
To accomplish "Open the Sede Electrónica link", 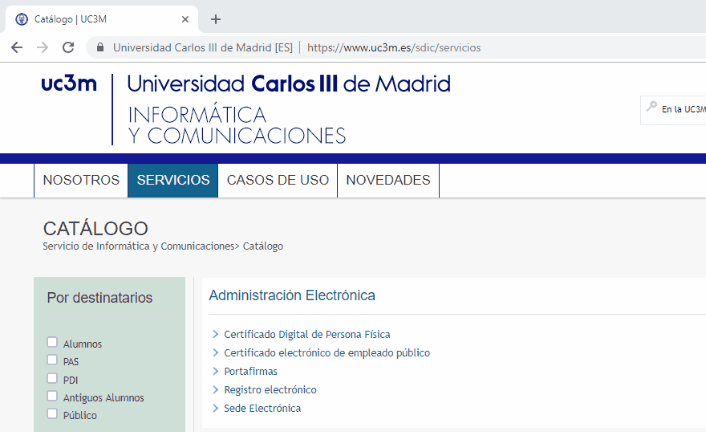I will click(x=262, y=408).
